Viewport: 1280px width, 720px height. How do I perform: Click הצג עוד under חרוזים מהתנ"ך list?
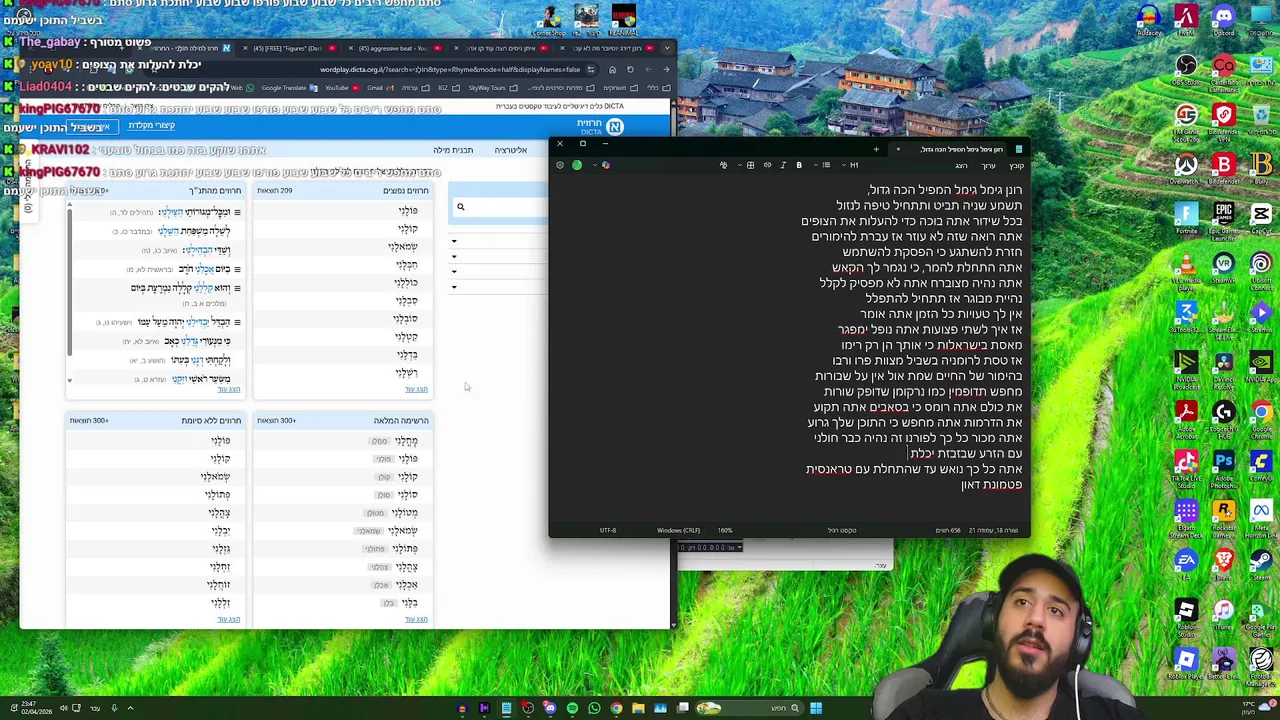point(229,389)
